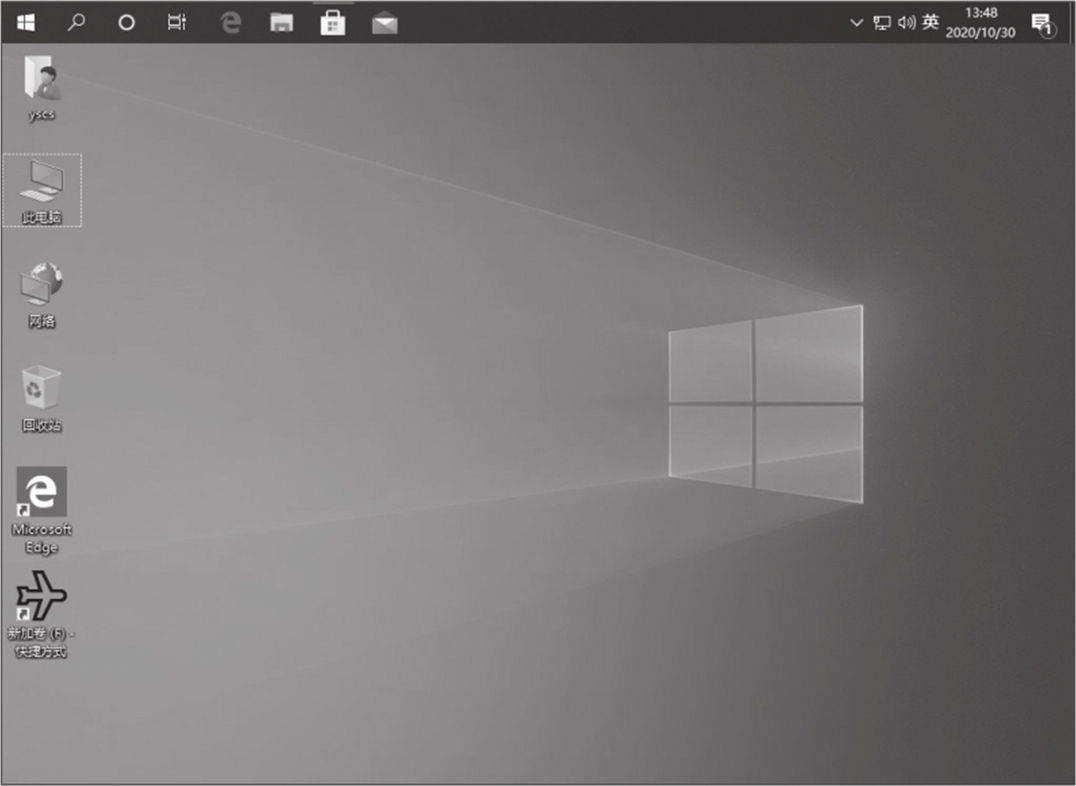Viewport: 1076px width, 786px height.
Task: Open File Explorer from the taskbar
Action: 281,23
